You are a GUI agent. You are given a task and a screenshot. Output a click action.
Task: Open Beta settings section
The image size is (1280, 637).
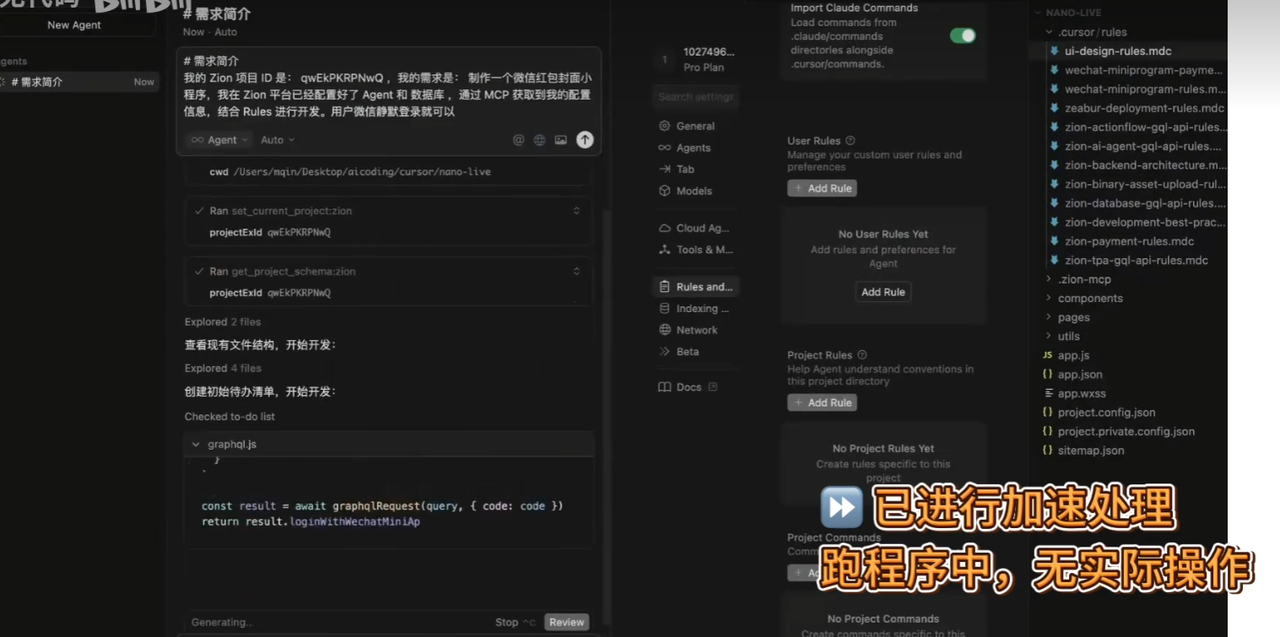click(x=695, y=352)
